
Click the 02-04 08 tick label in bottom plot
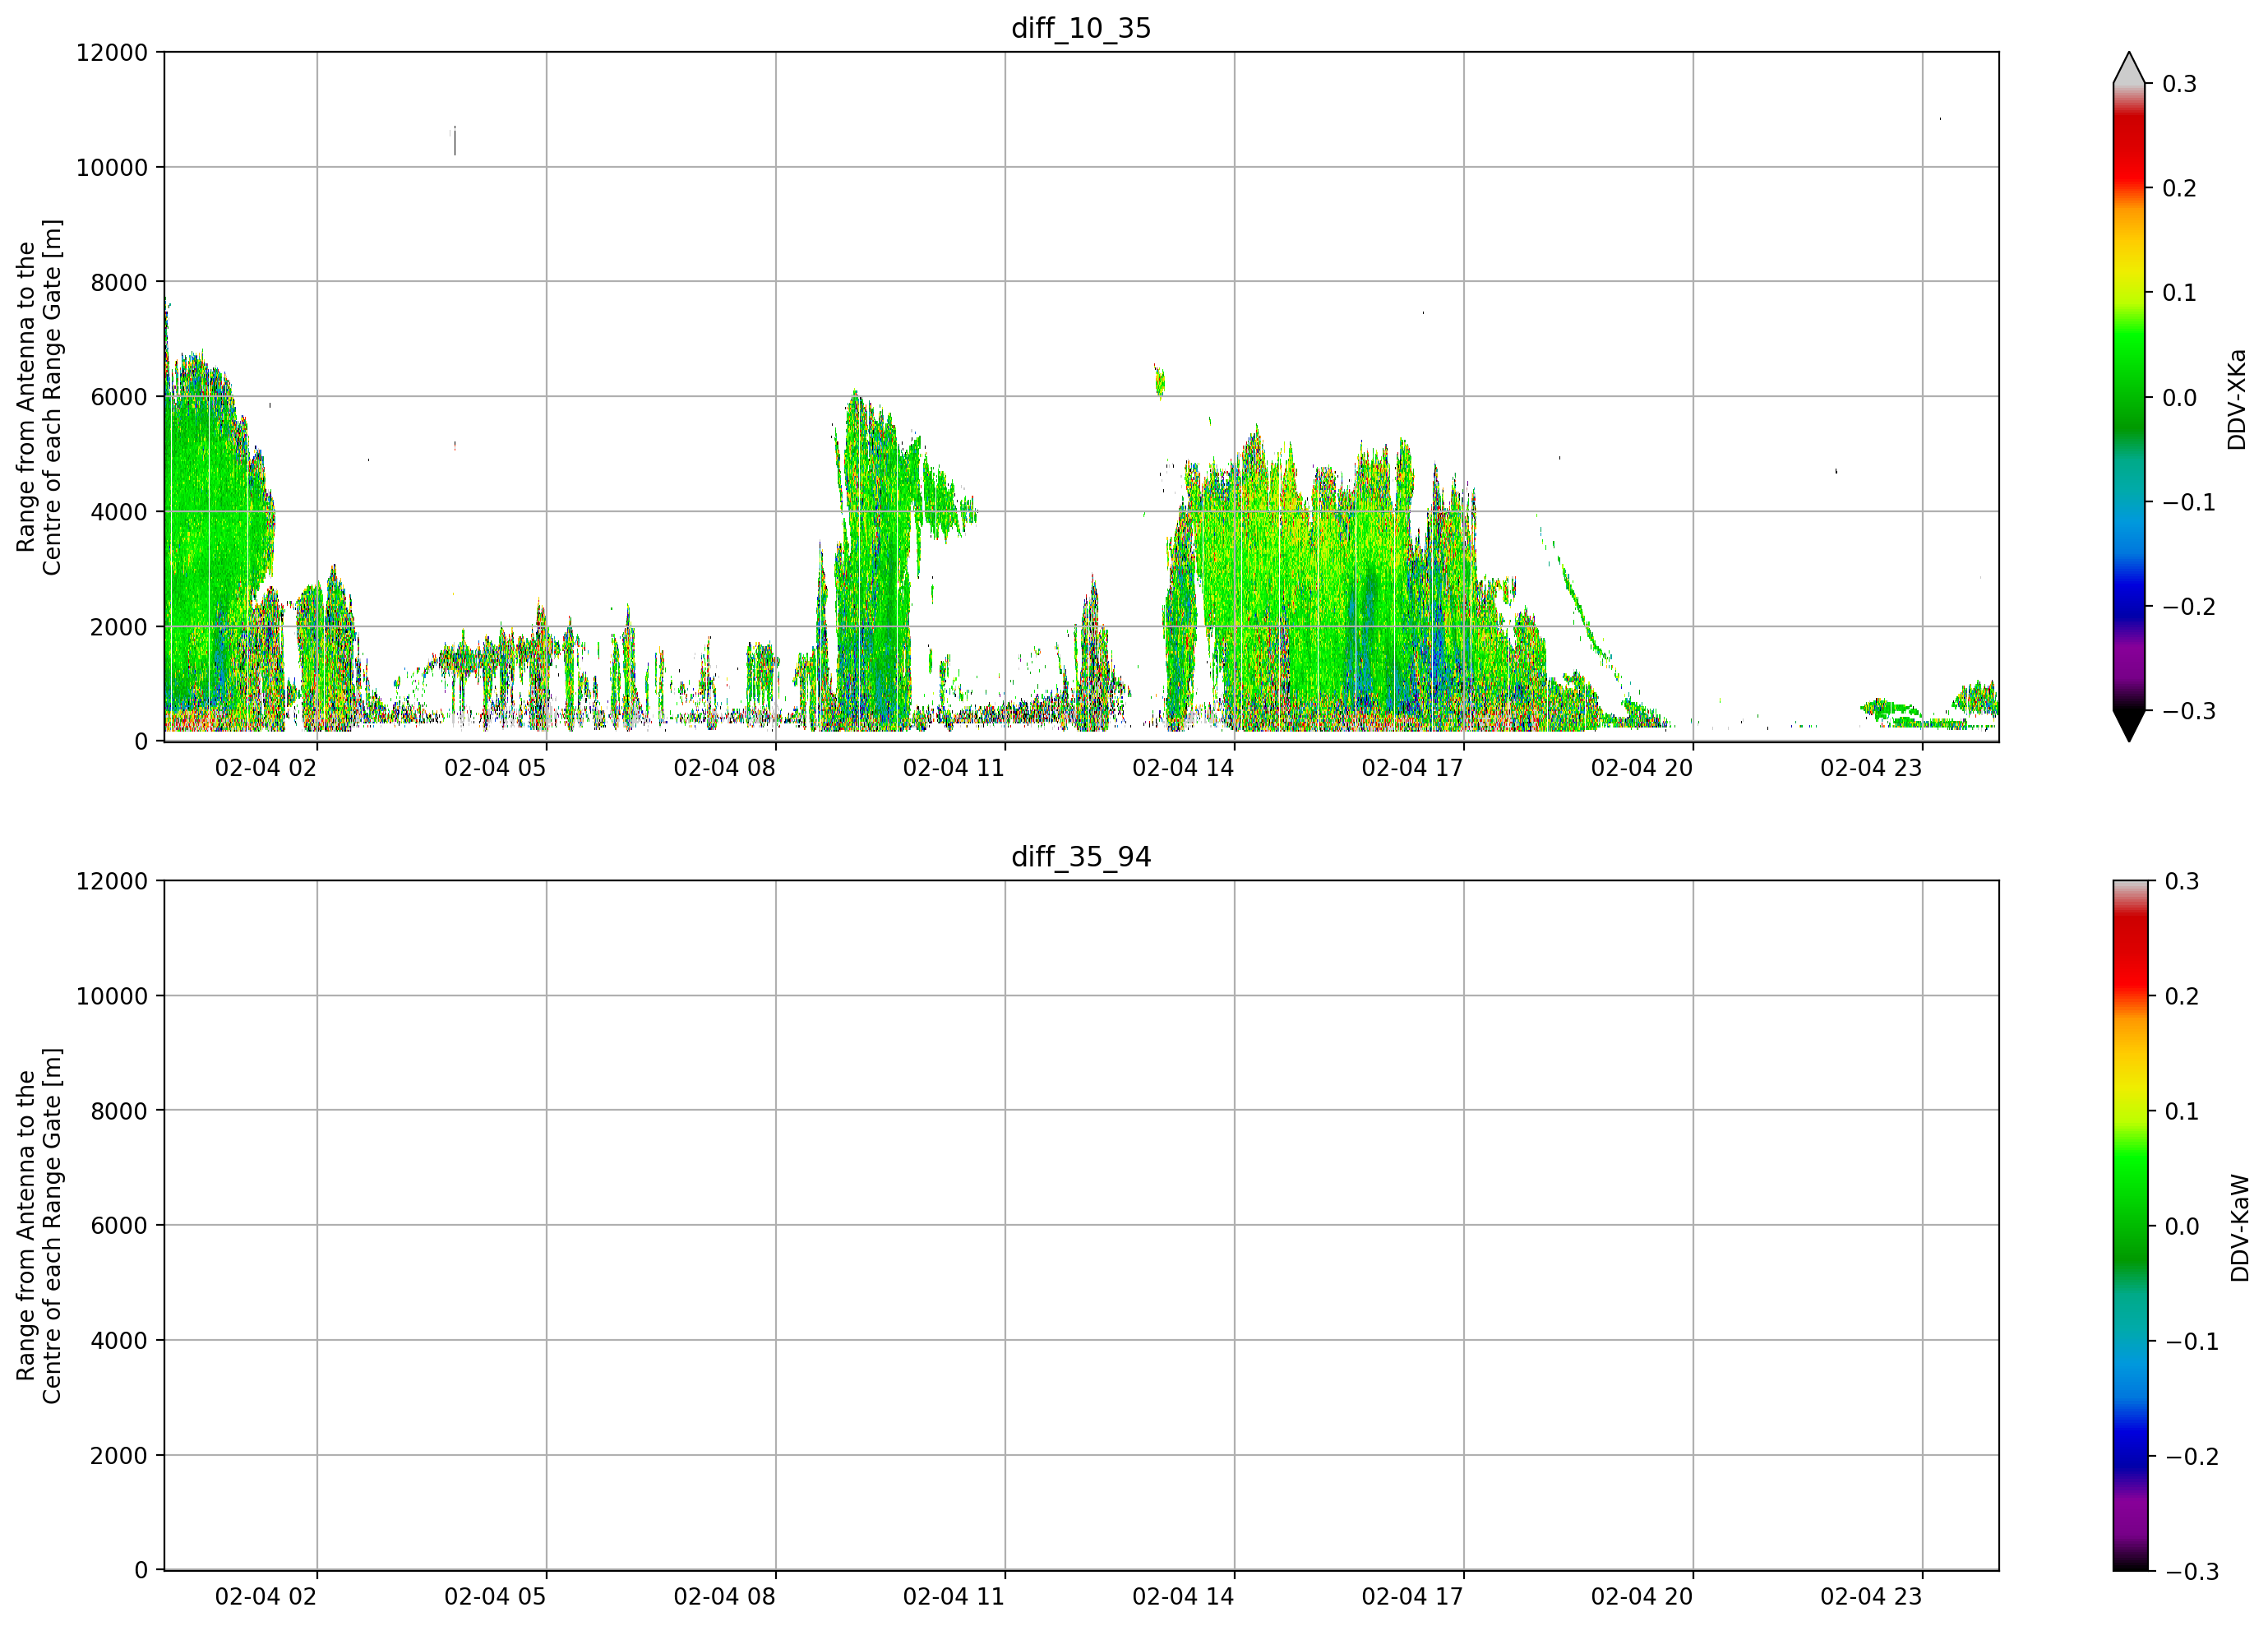[724, 1597]
